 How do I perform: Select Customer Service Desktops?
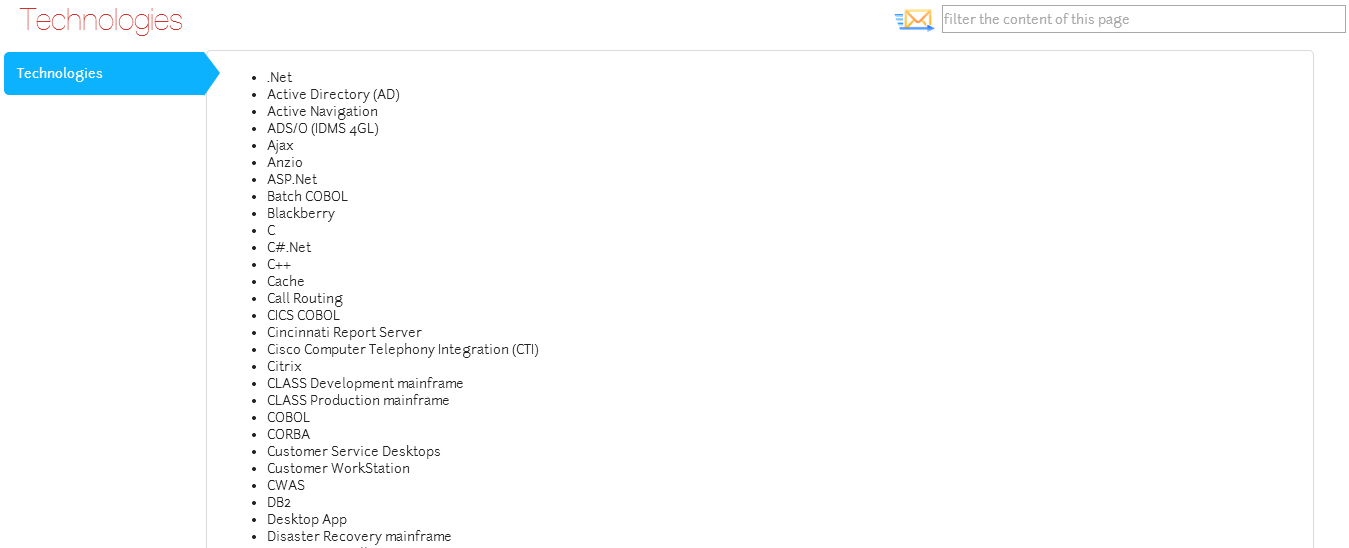[x=354, y=452]
